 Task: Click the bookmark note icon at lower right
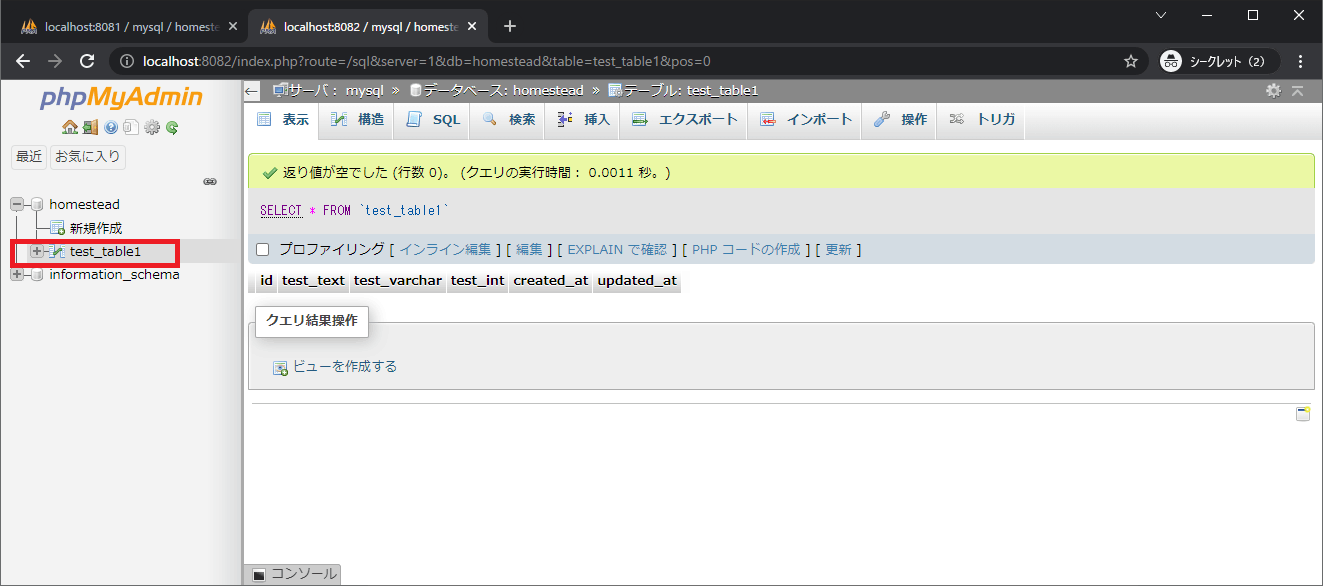point(1303,413)
